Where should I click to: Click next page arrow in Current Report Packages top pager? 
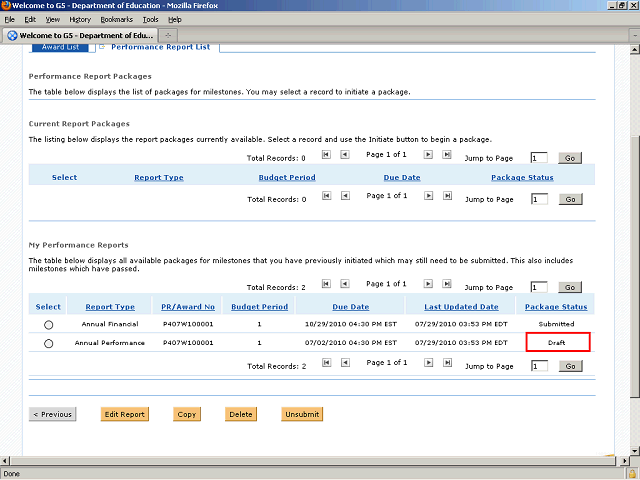click(428, 155)
